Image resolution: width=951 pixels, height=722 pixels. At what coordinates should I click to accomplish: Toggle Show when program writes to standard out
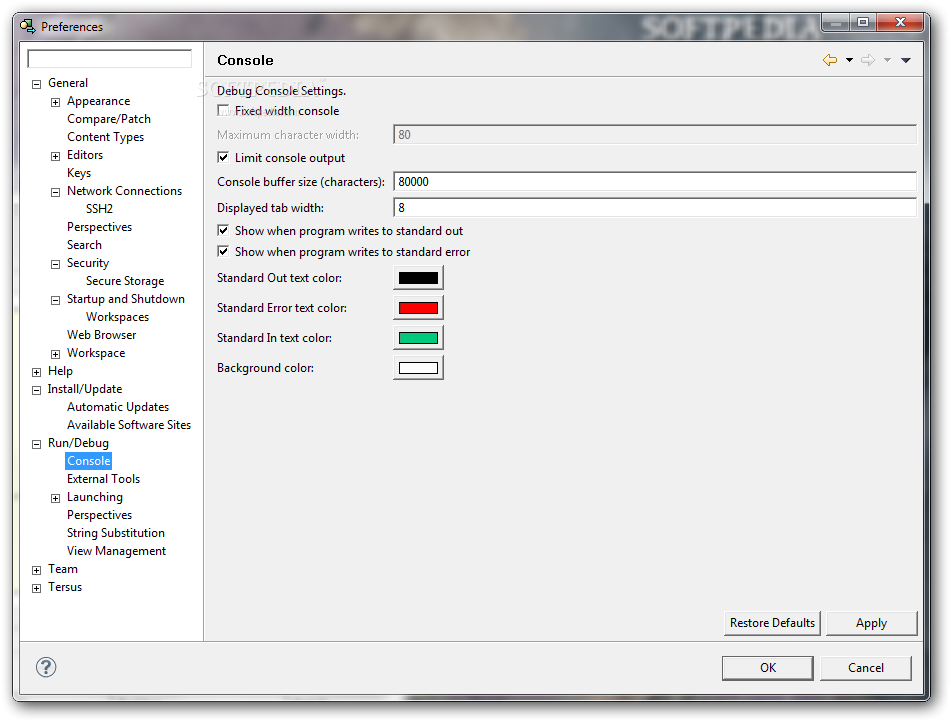click(x=223, y=231)
